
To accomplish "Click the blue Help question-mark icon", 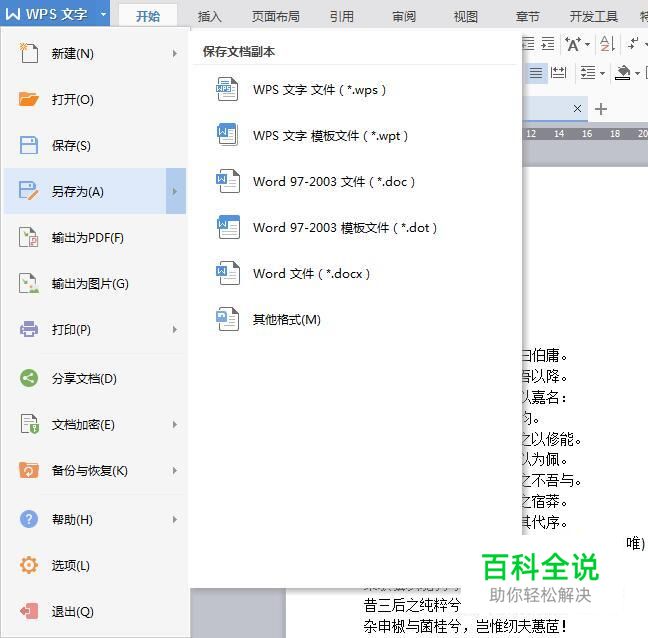I will point(29,519).
